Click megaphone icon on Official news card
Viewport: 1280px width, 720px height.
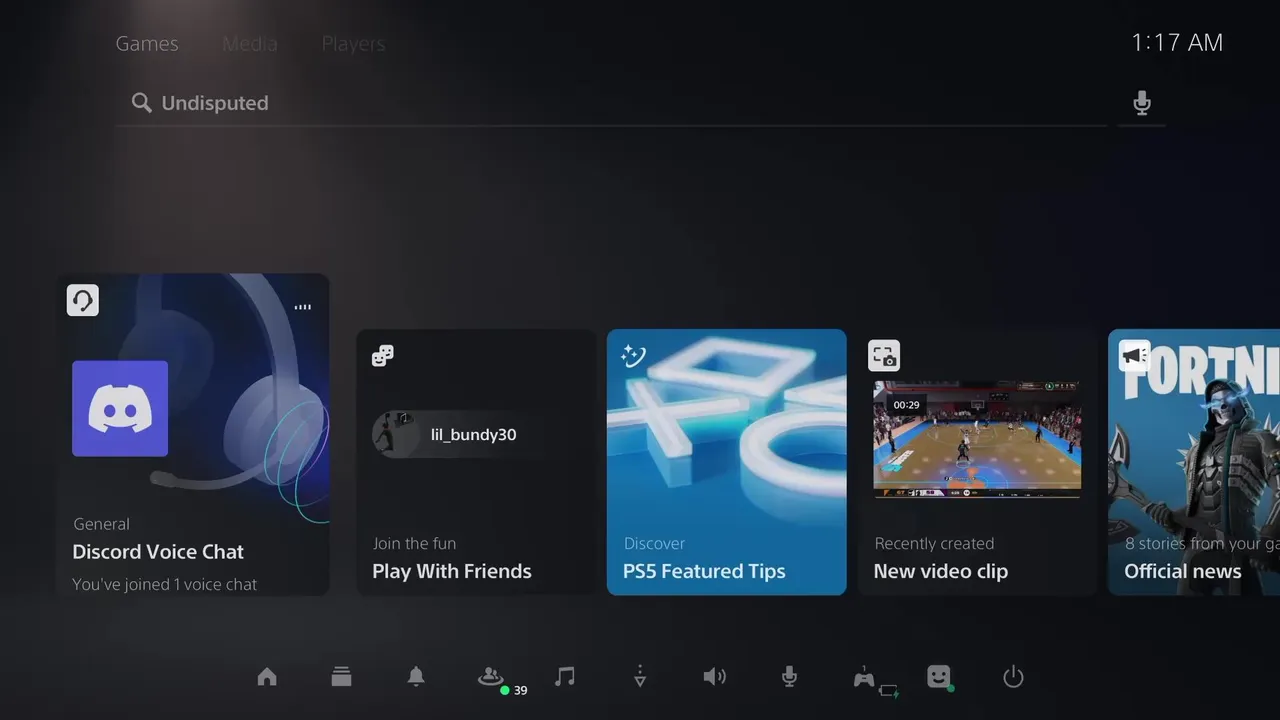point(1135,356)
